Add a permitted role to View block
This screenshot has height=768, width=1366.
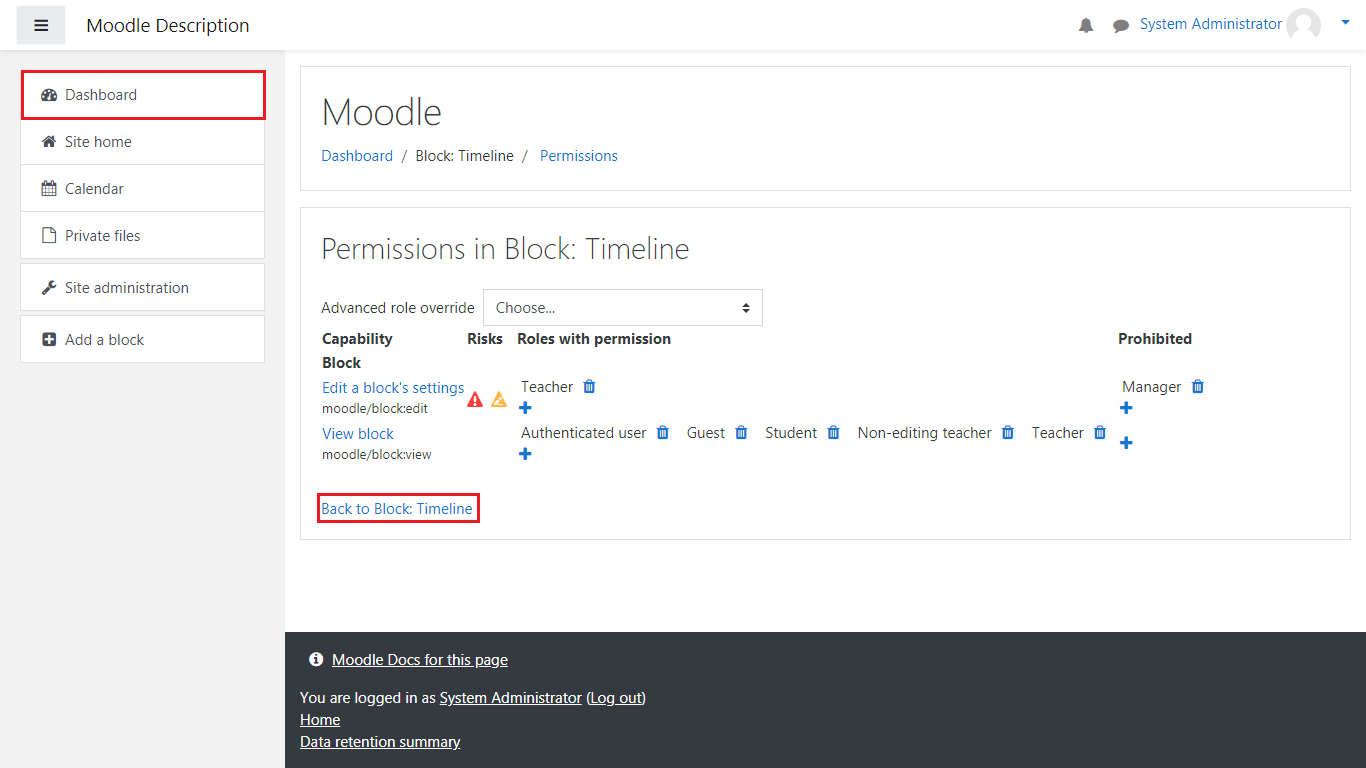526,454
